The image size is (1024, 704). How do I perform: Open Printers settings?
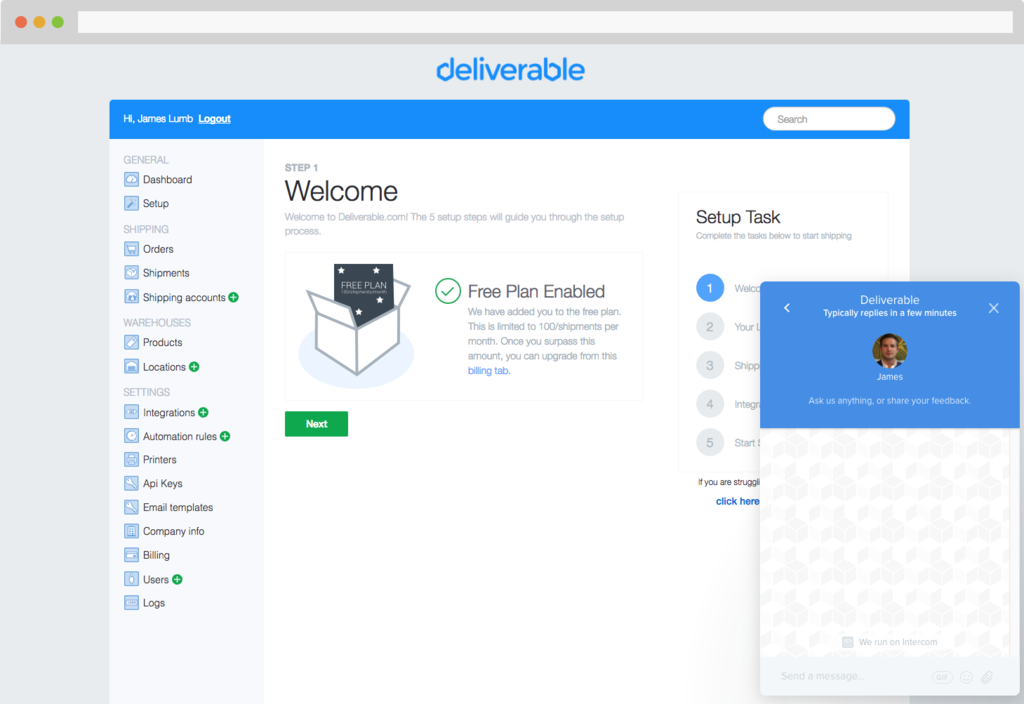coord(159,460)
